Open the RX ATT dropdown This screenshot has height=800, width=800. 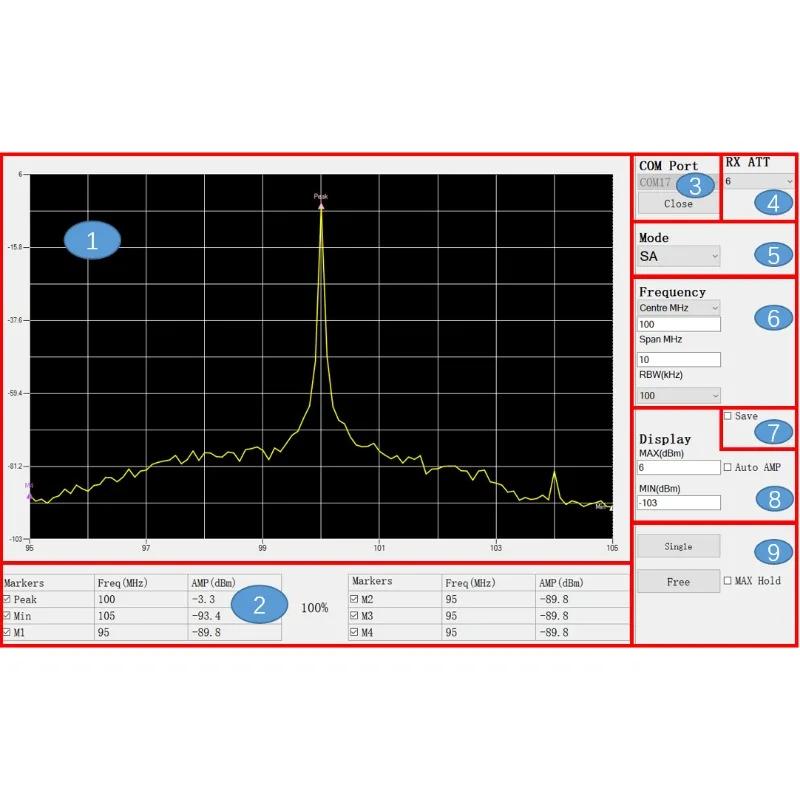(x=759, y=181)
